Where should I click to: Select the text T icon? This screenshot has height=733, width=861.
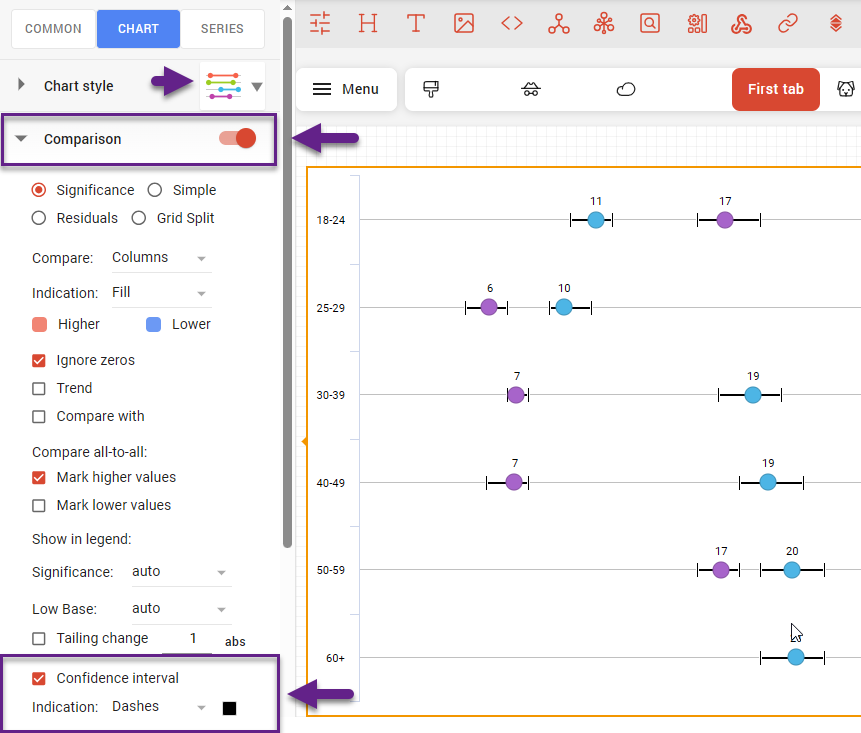416,23
